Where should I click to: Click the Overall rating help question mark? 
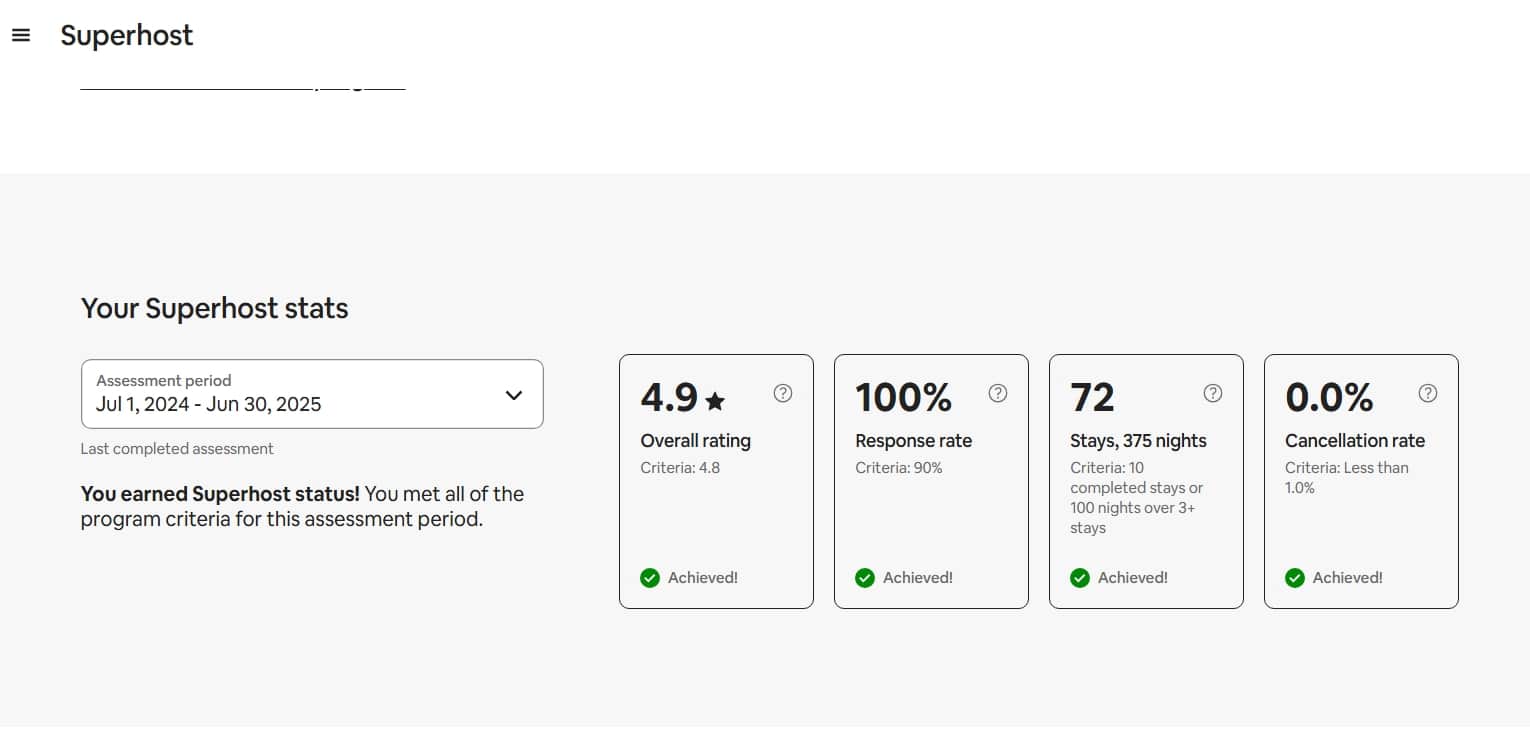tap(783, 393)
